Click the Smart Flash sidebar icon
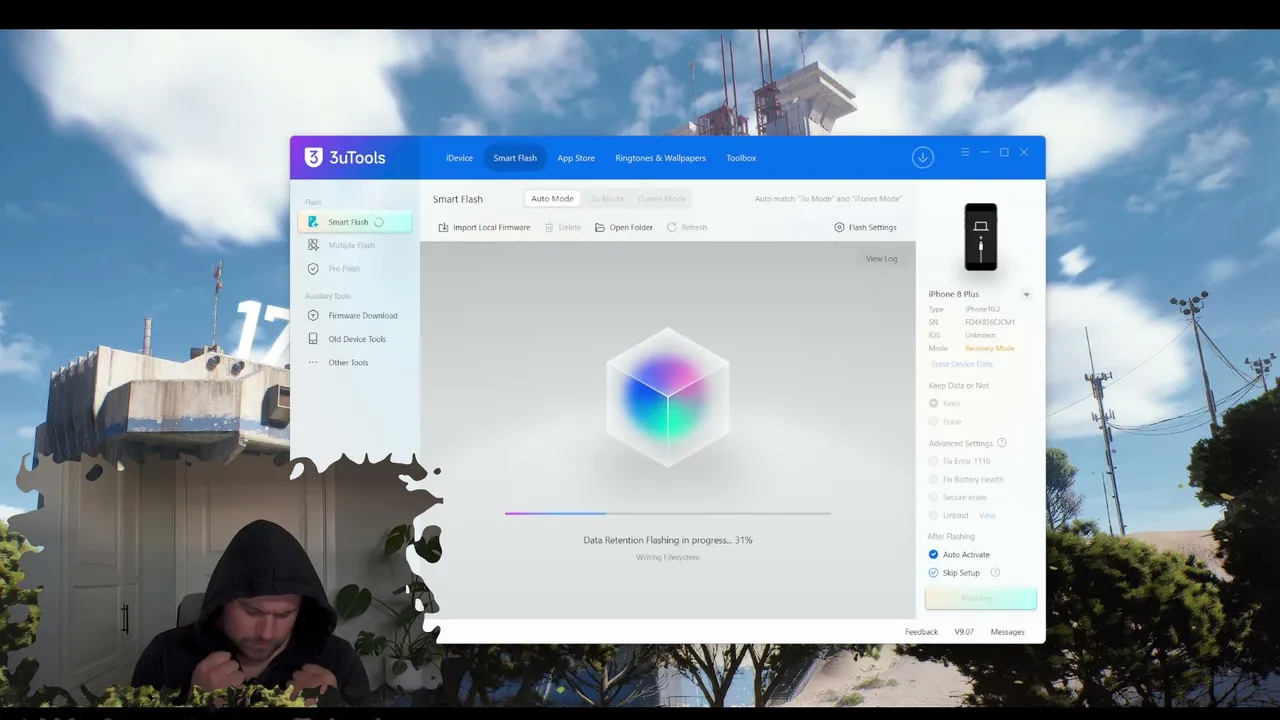This screenshot has height=720, width=1280. tap(314, 222)
